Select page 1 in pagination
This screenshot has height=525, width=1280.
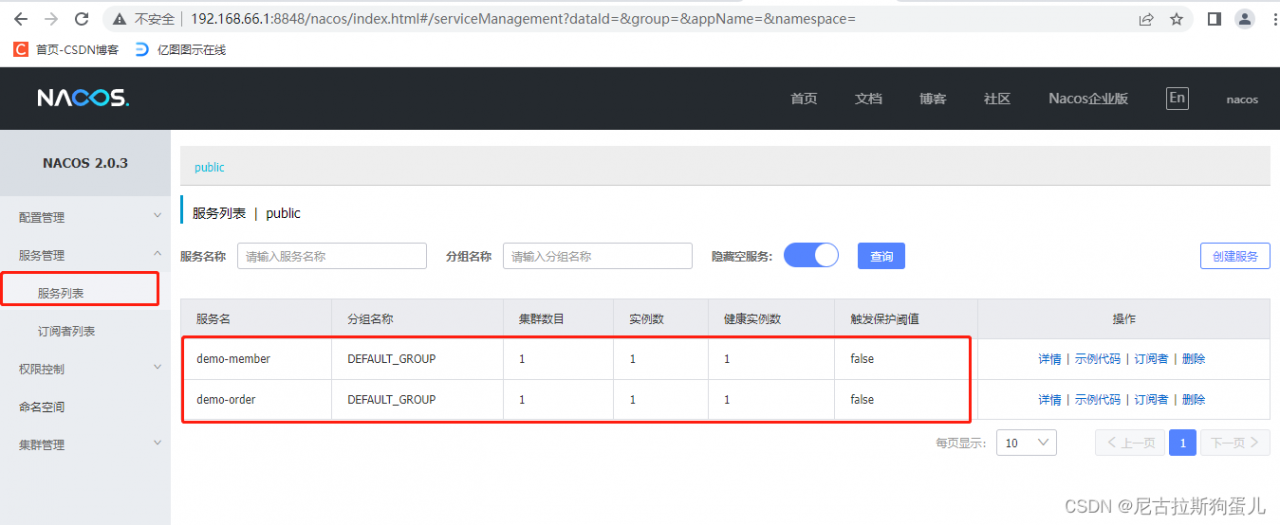point(1183,443)
